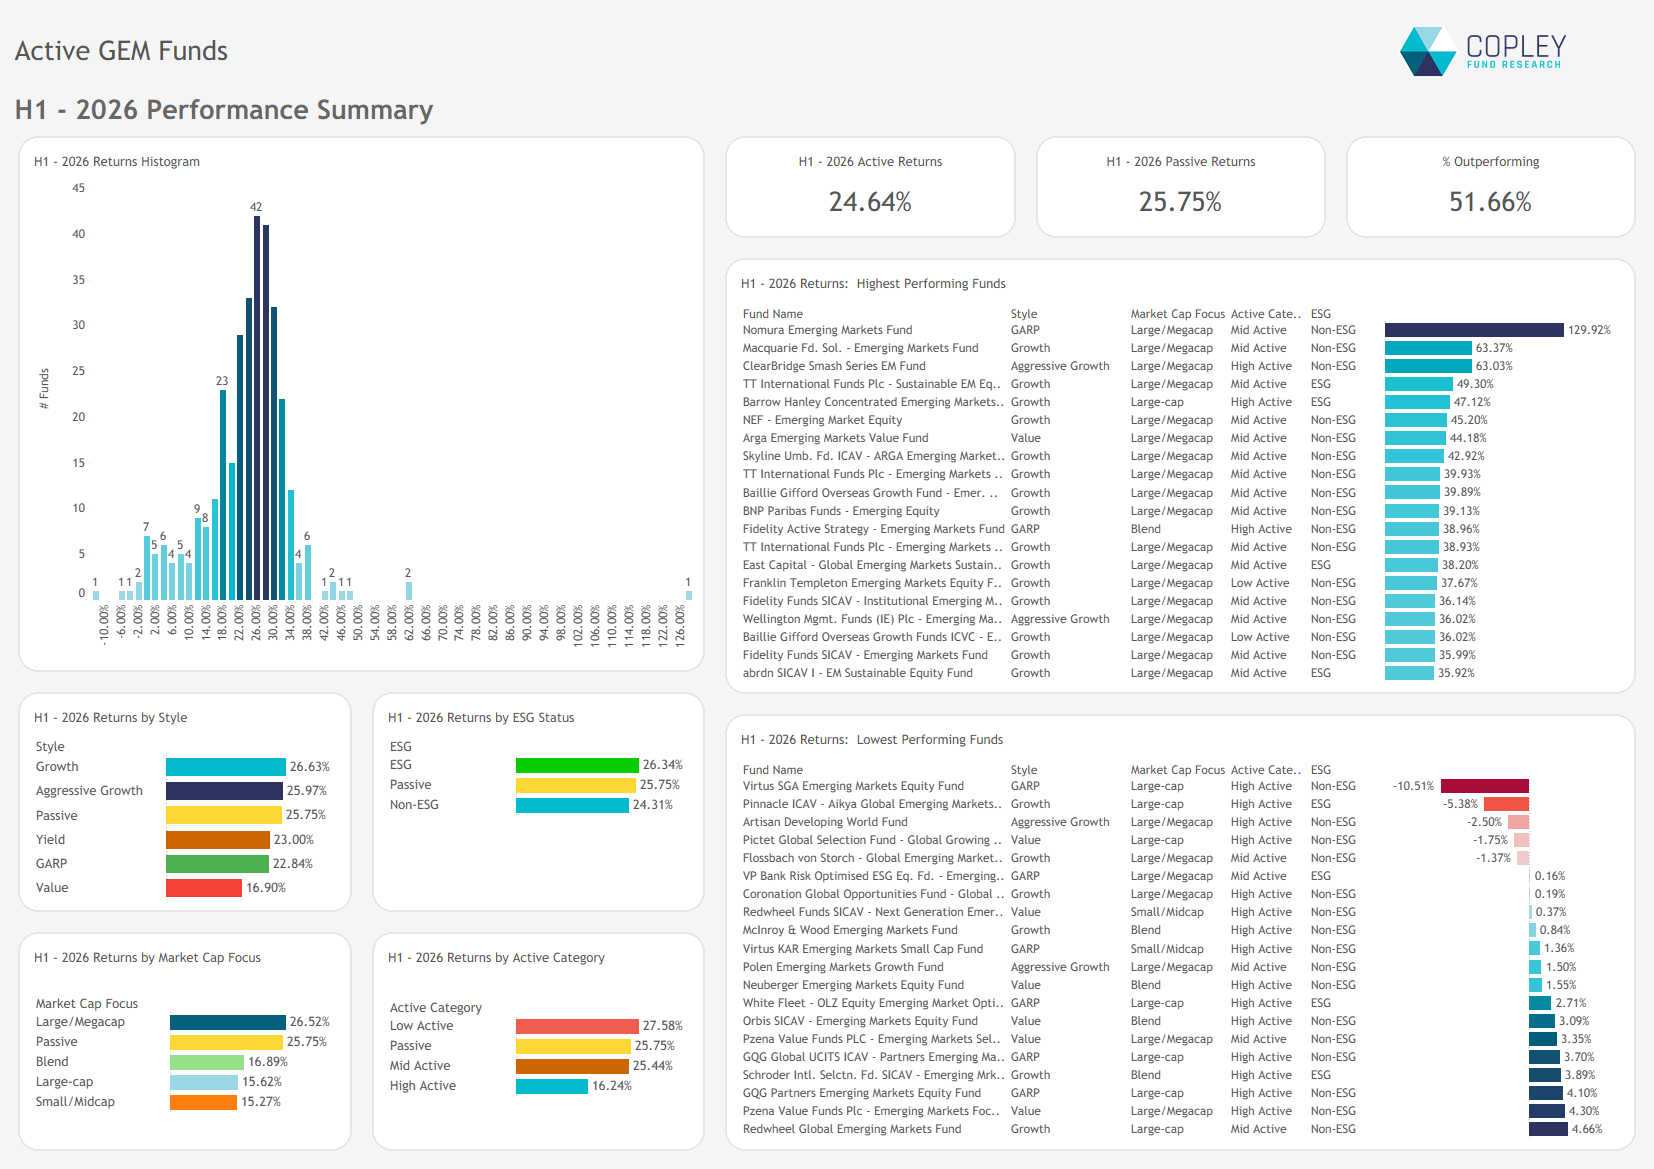Select the Yield style bar showing 23.00%
Screen dimensions: 1654x1169
tap(218, 840)
